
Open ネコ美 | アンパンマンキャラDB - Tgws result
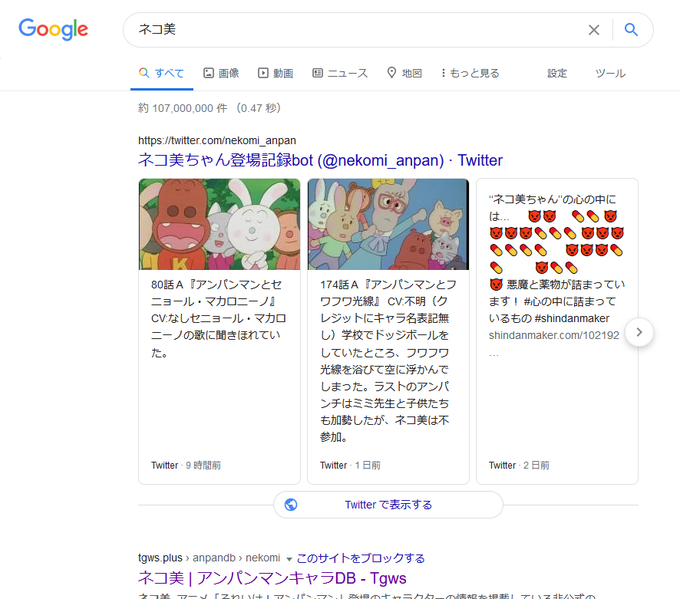point(272,578)
